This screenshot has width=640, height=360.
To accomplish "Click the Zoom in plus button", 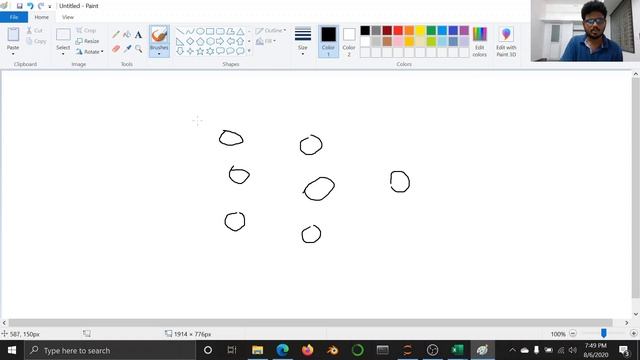I will coord(633,333).
